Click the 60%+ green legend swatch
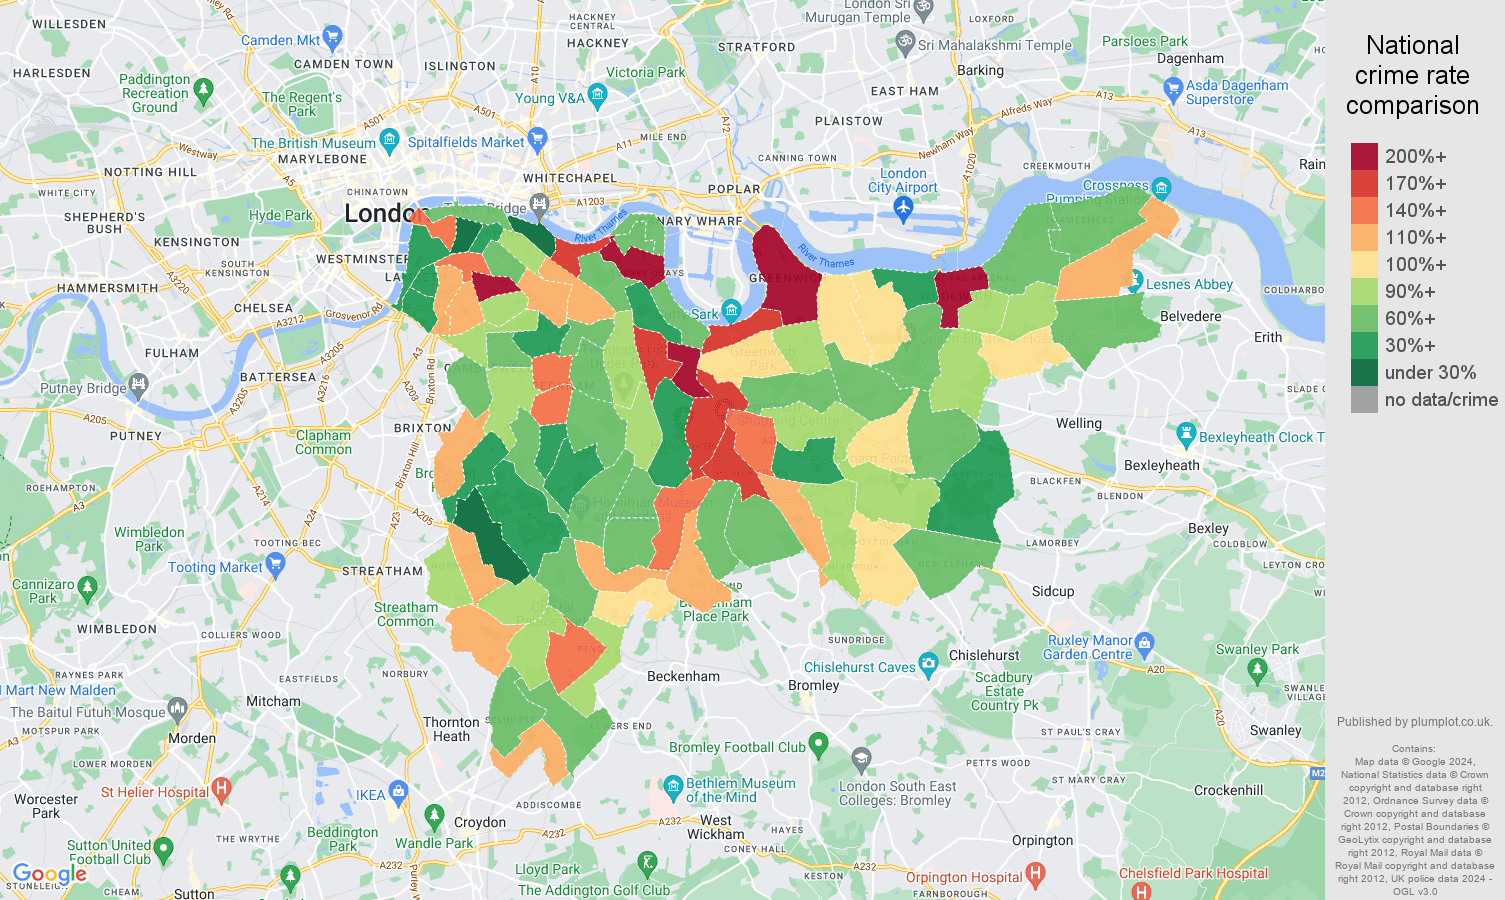 pos(1364,318)
